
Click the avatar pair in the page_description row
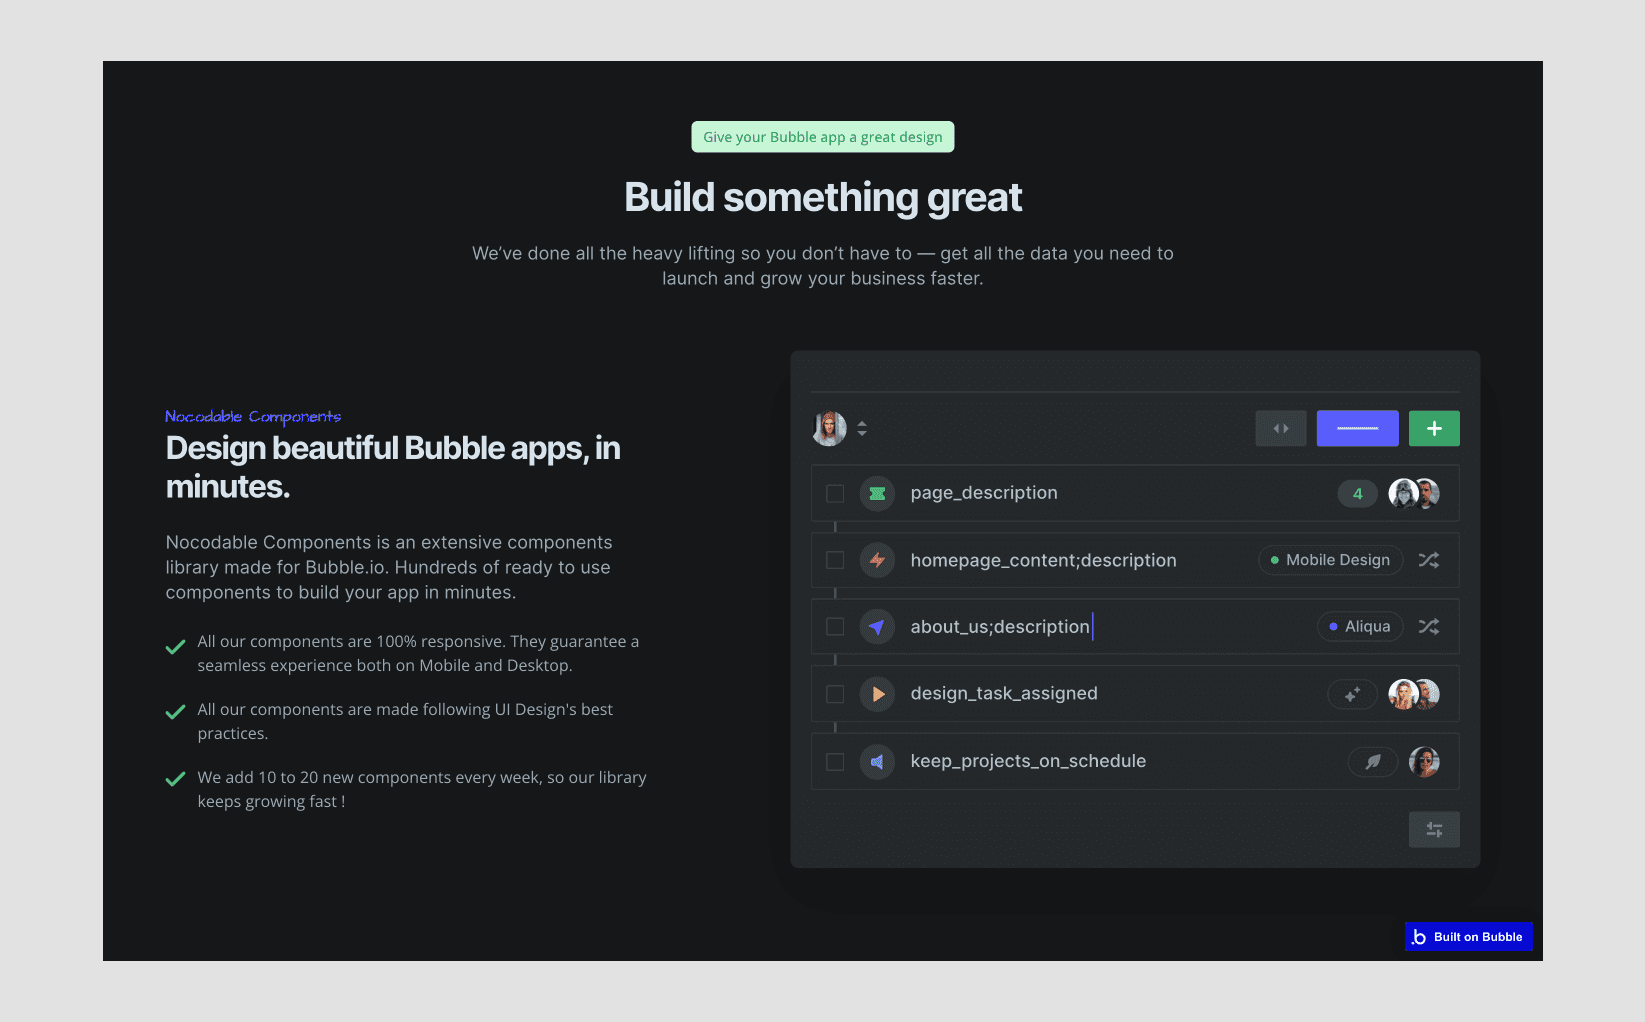point(1414,493)
